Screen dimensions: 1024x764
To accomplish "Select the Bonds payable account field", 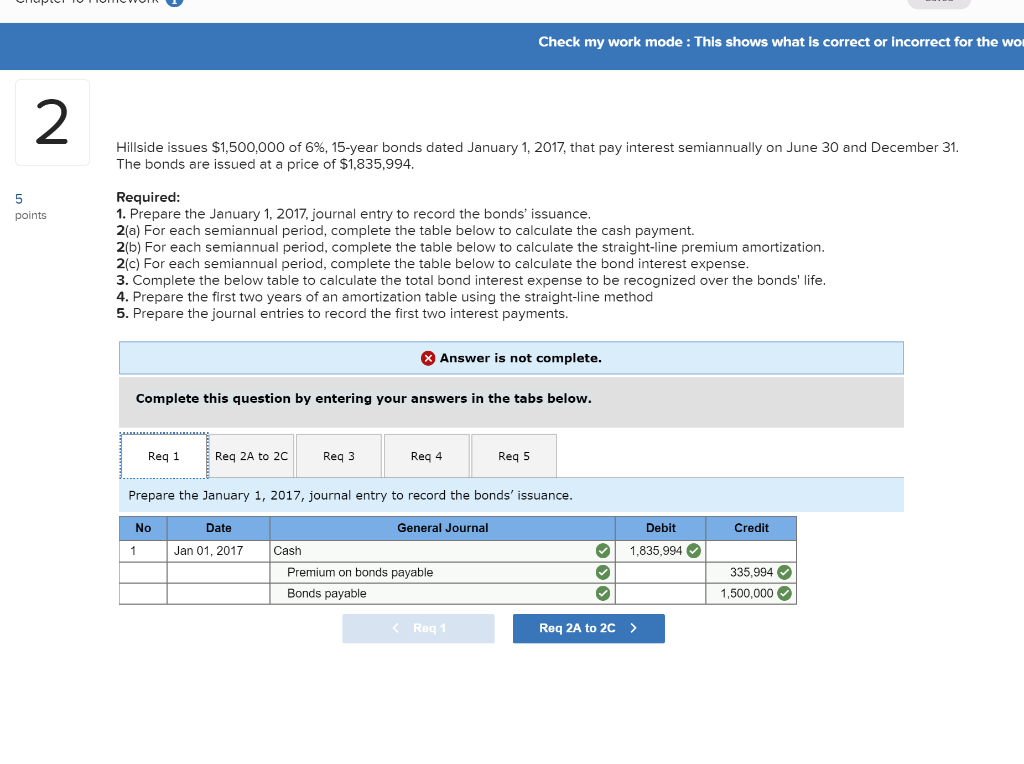I will point(442,594).
